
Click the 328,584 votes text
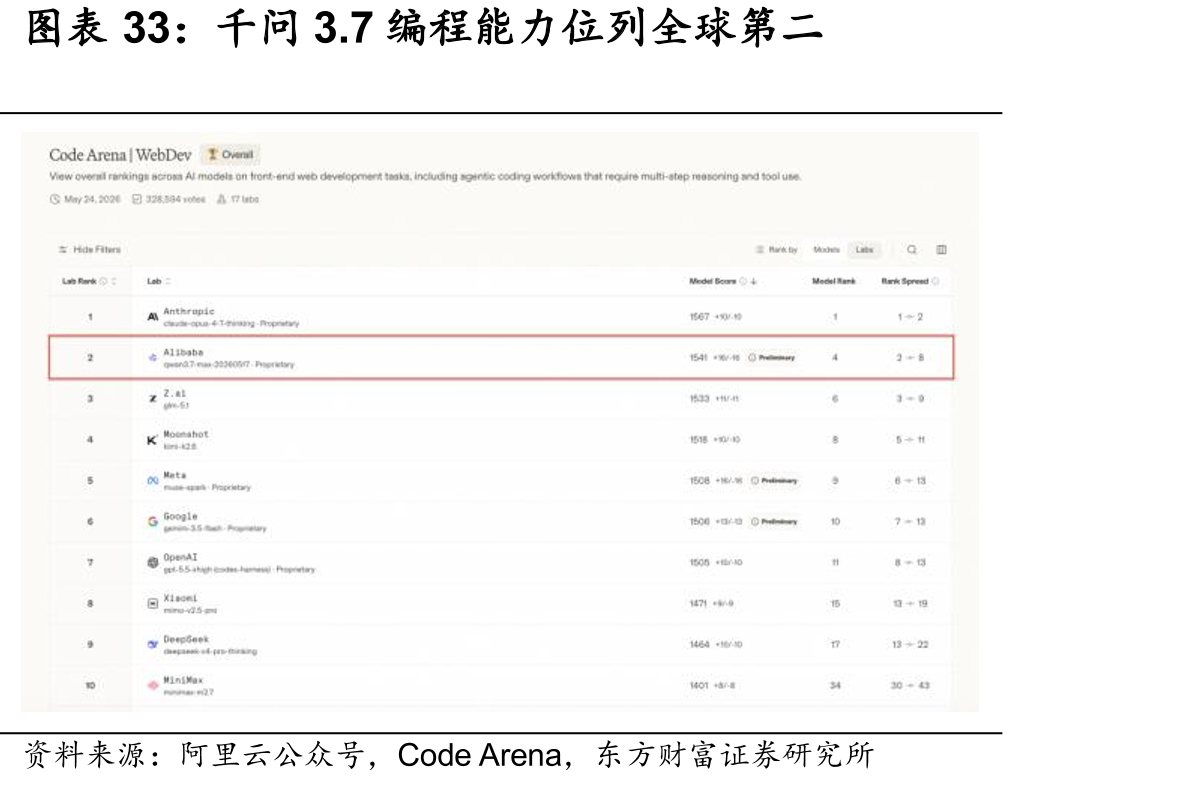176,199
